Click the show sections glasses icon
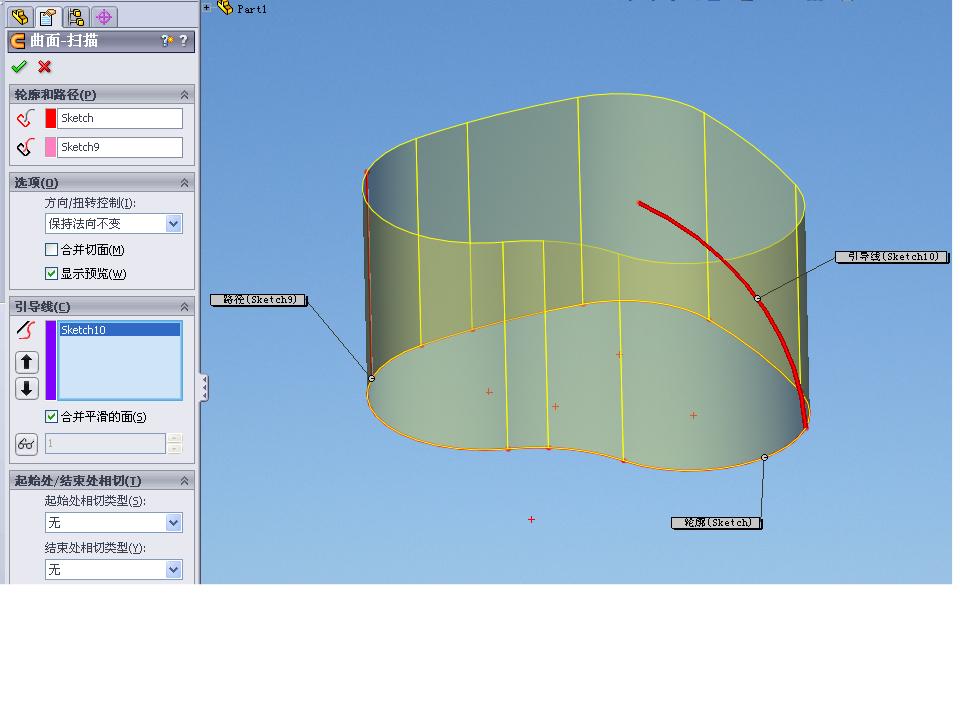This screenshot has height=720, width=960. (x=26, y=444)
